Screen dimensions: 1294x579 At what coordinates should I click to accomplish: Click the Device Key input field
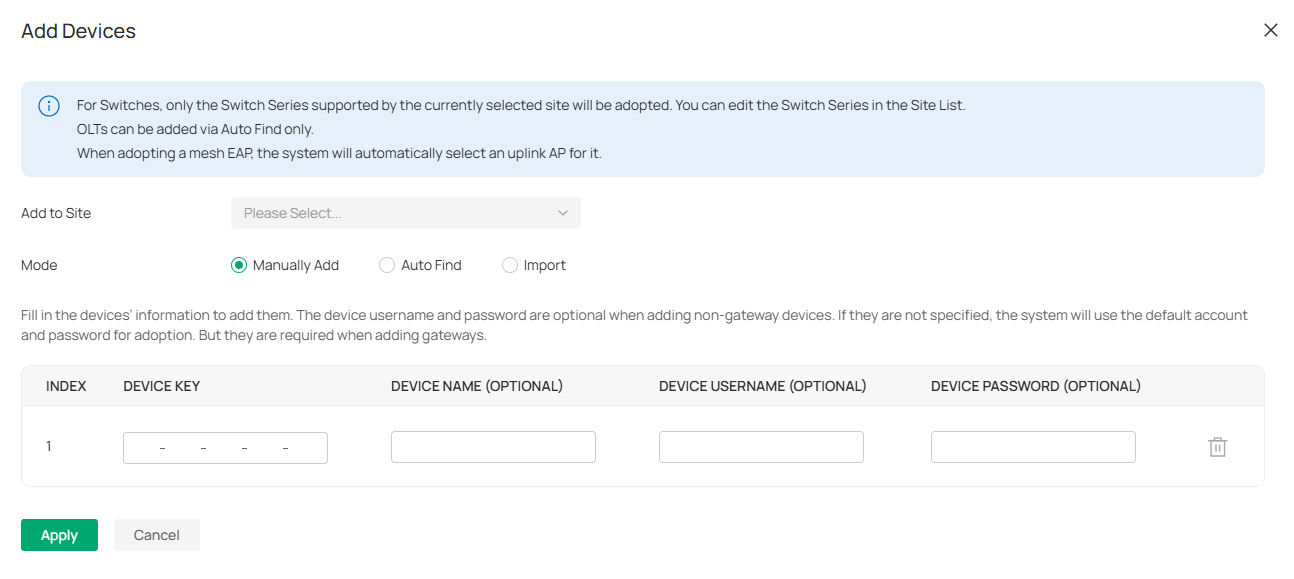[x=225, y=447]
